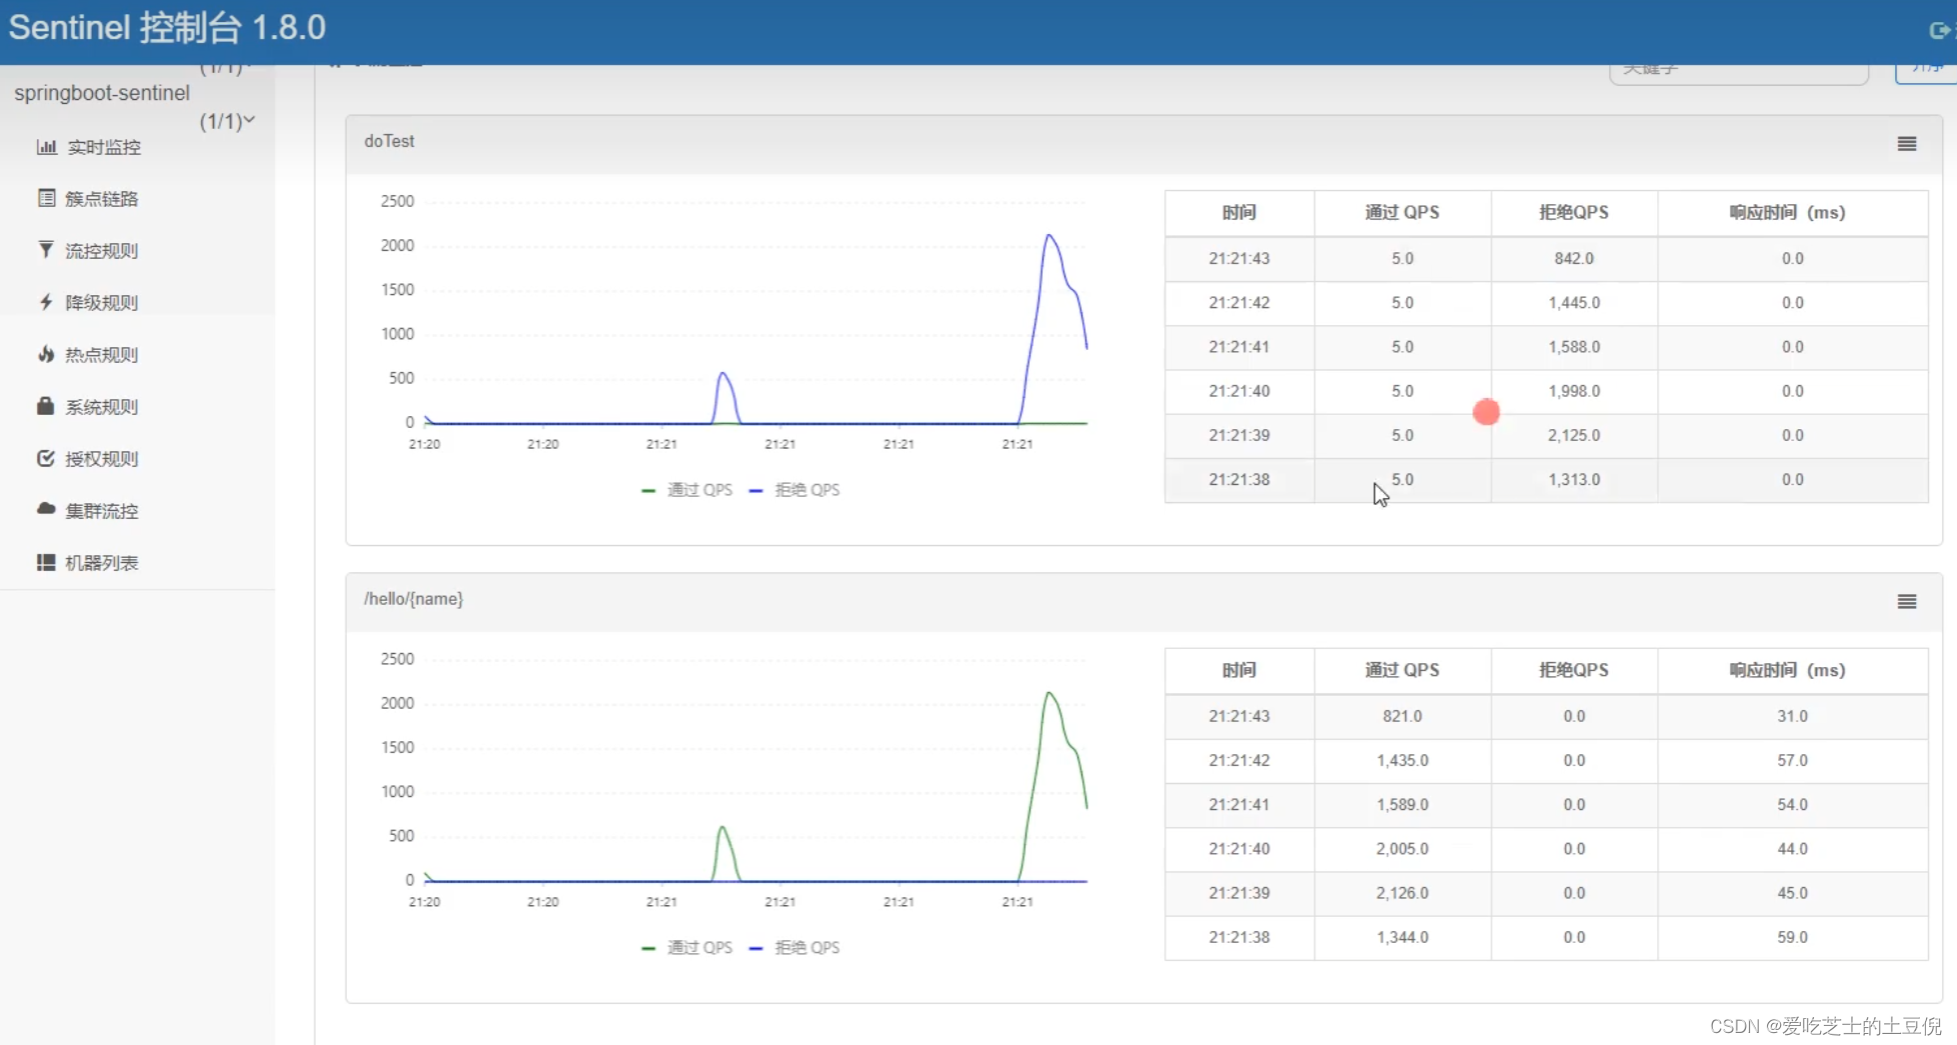
Task: Click the 21:21:43 time cell in the doTest table
Action: click(1239, 258)
